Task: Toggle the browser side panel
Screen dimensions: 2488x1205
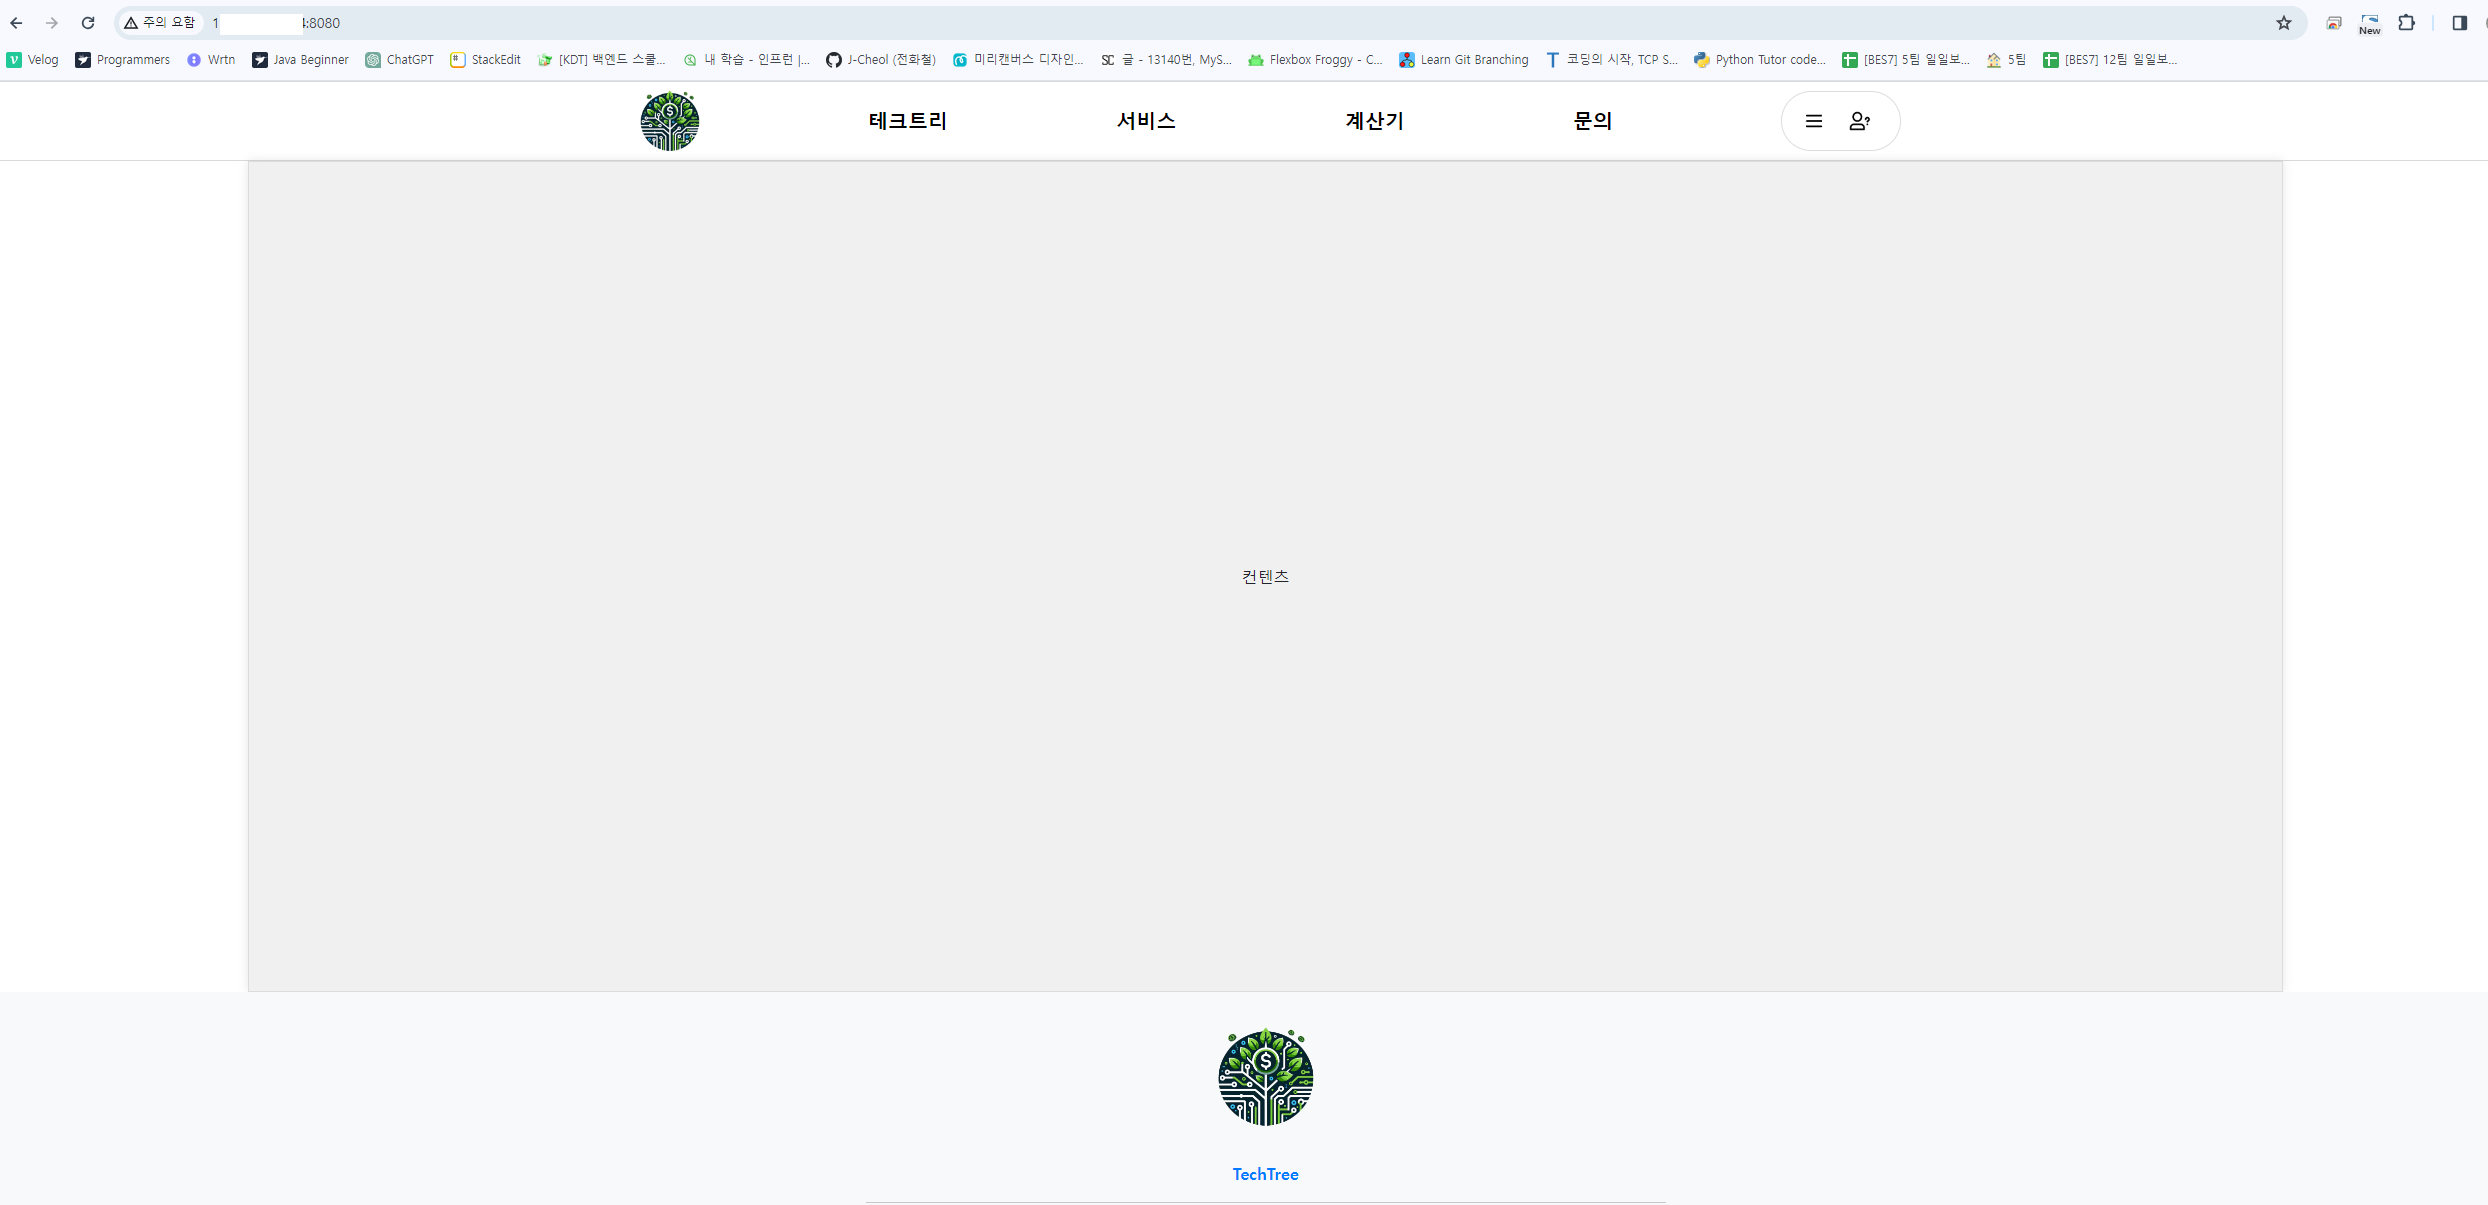Action: 2459,23
